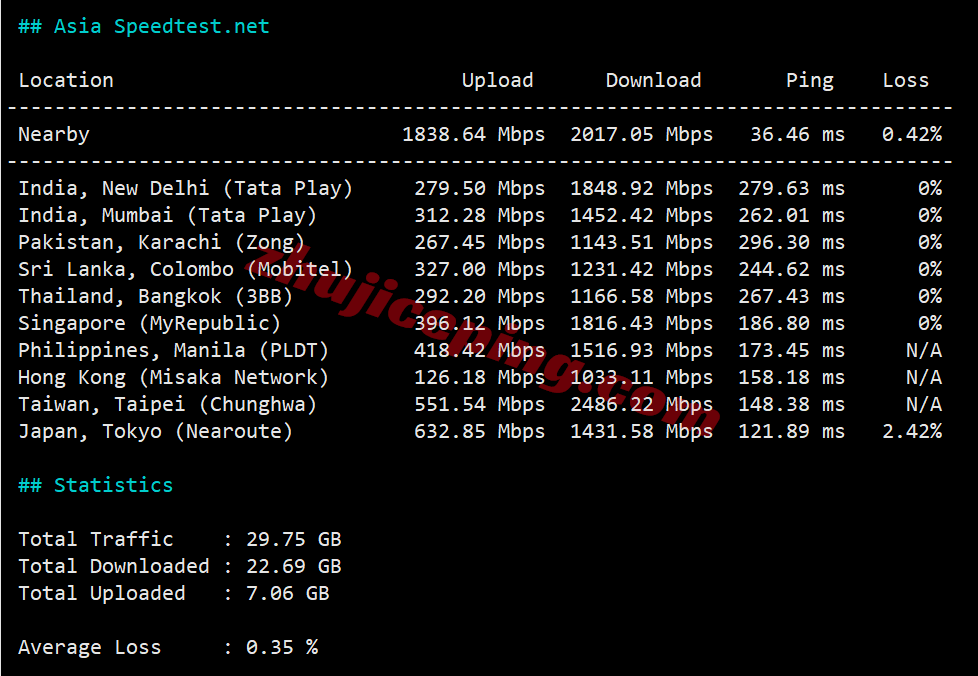Select the Location column header
978x676 pixels.
tap(66, 80)
